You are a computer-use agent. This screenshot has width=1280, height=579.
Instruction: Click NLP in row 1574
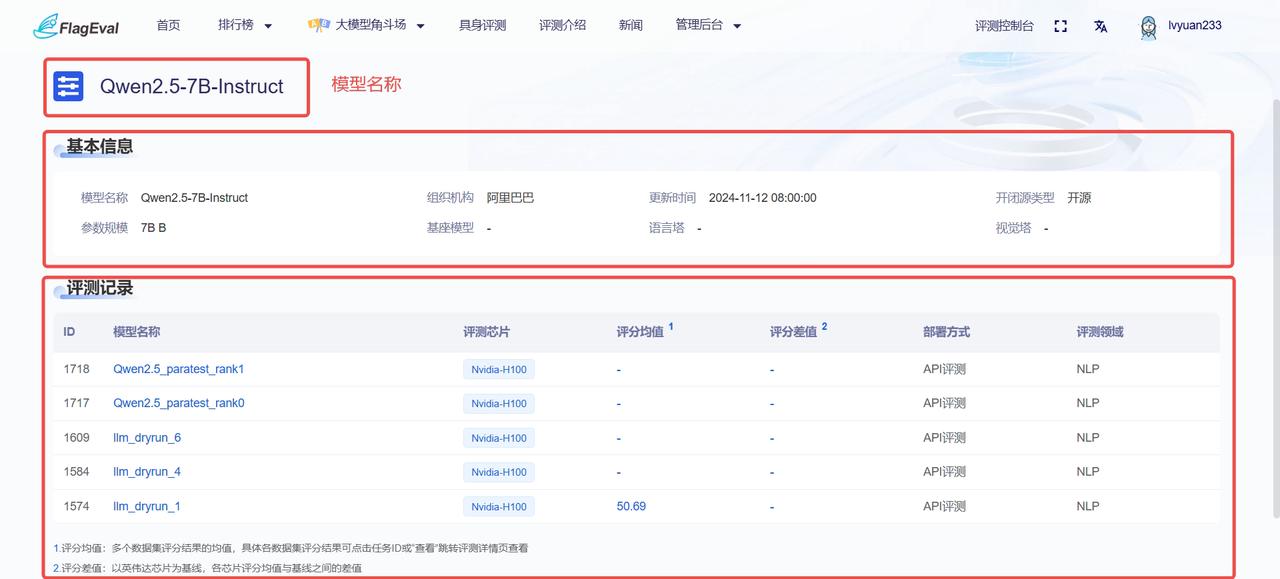point(1087,506)
